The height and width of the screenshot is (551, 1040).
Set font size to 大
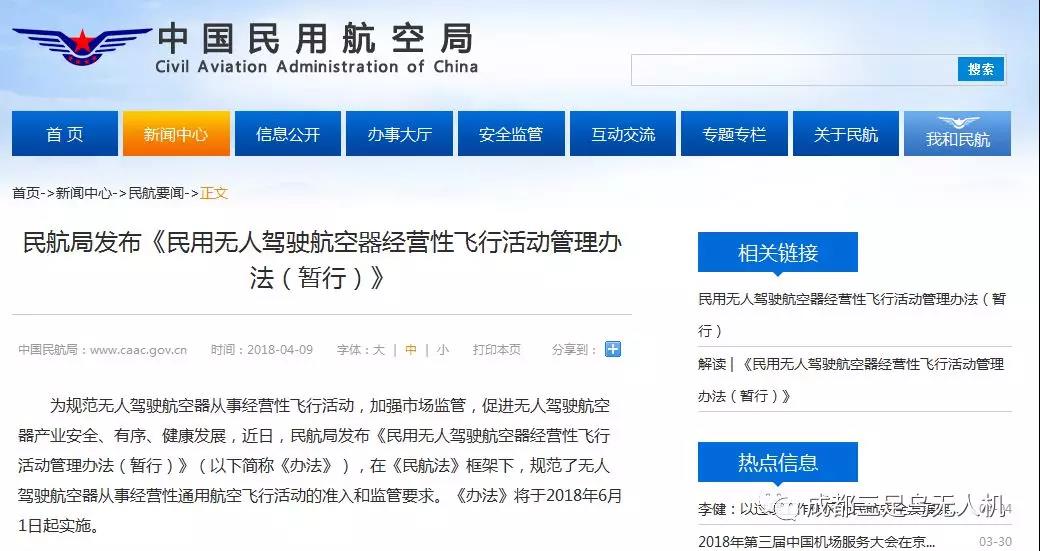[379, 349]
